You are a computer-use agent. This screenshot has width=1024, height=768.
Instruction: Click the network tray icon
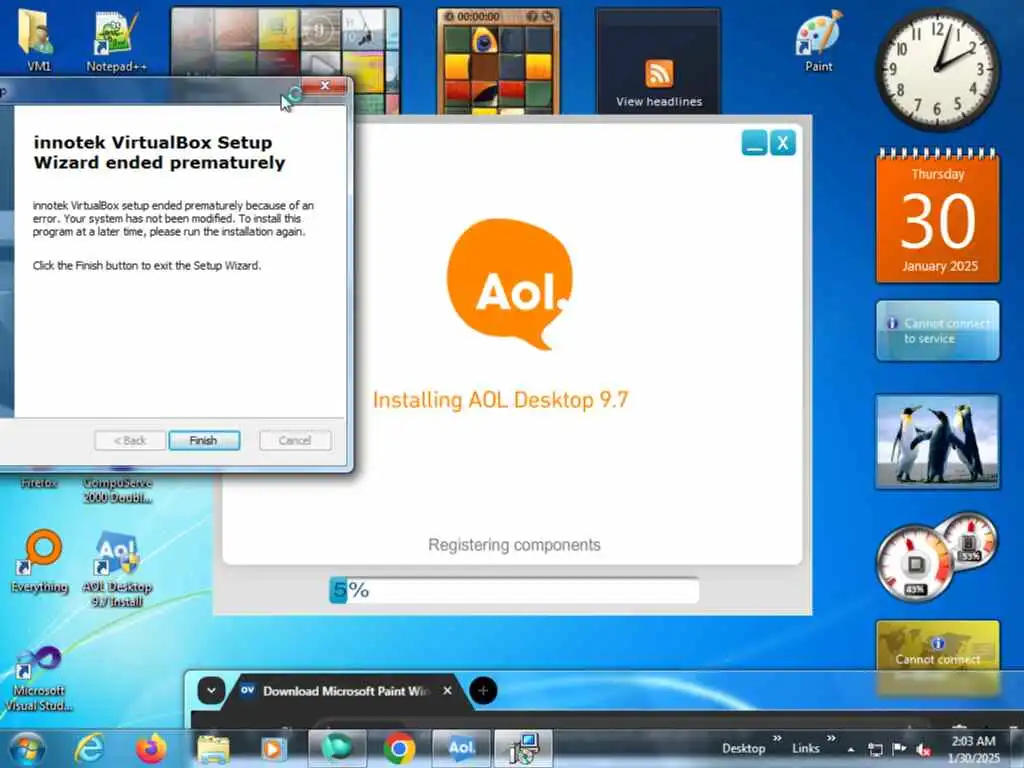coord(875,749)
